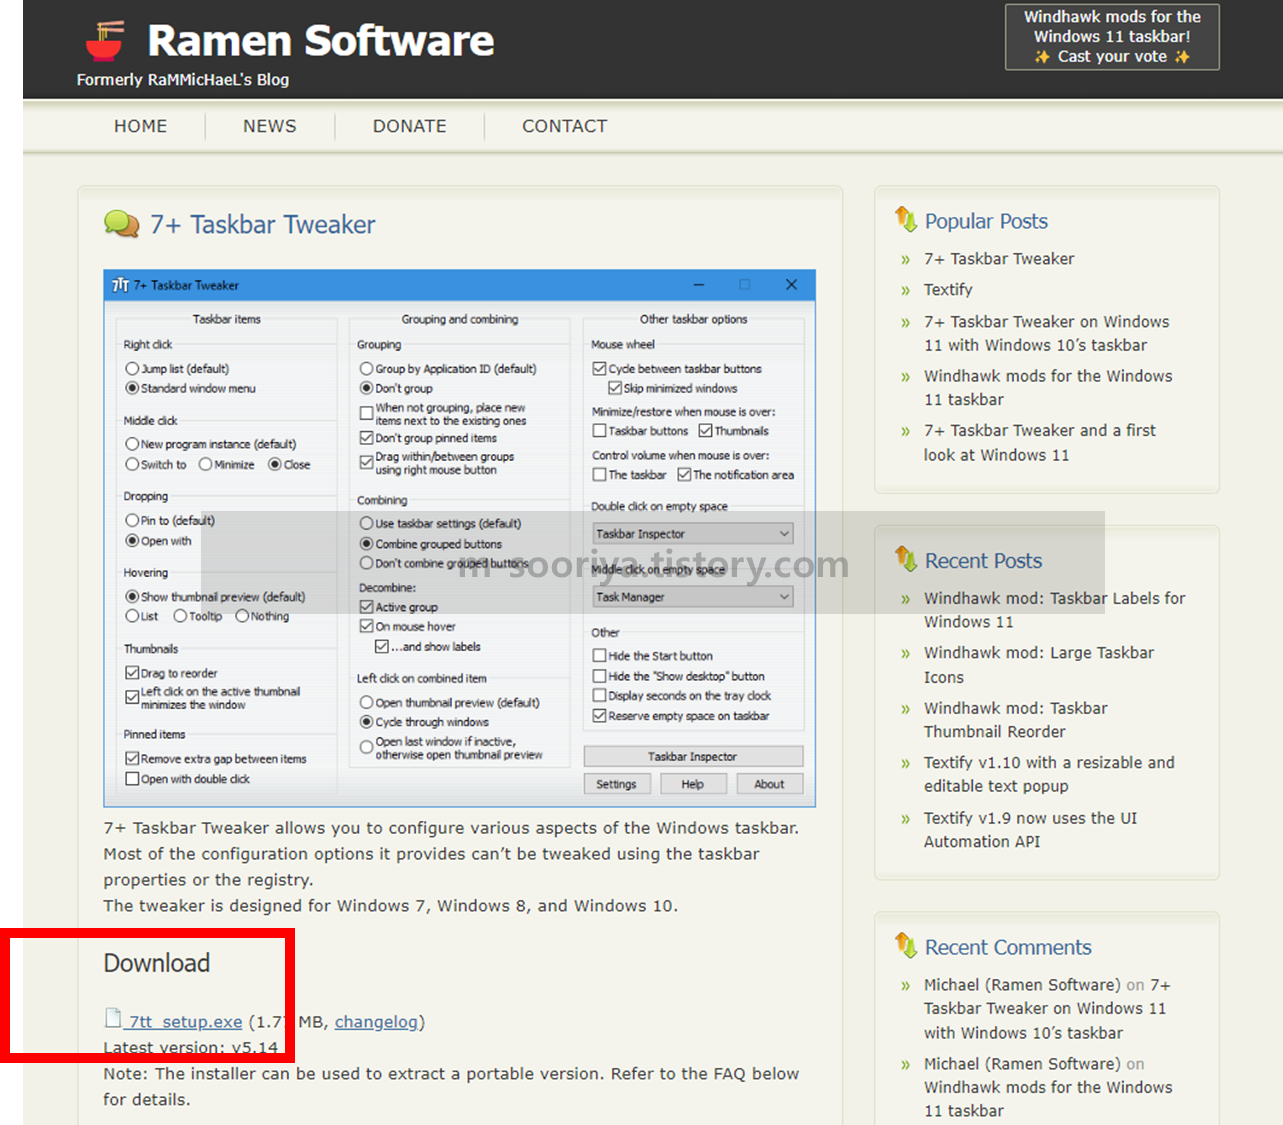This screenshot has width=1283, height=1125.
Task: Open 'Windhawk mod: Taskbar Thumbnail Reorder' post
Action: [x=1016, y=720]
